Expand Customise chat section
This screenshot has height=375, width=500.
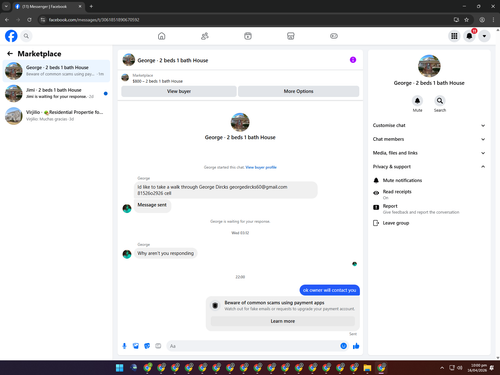429,125
